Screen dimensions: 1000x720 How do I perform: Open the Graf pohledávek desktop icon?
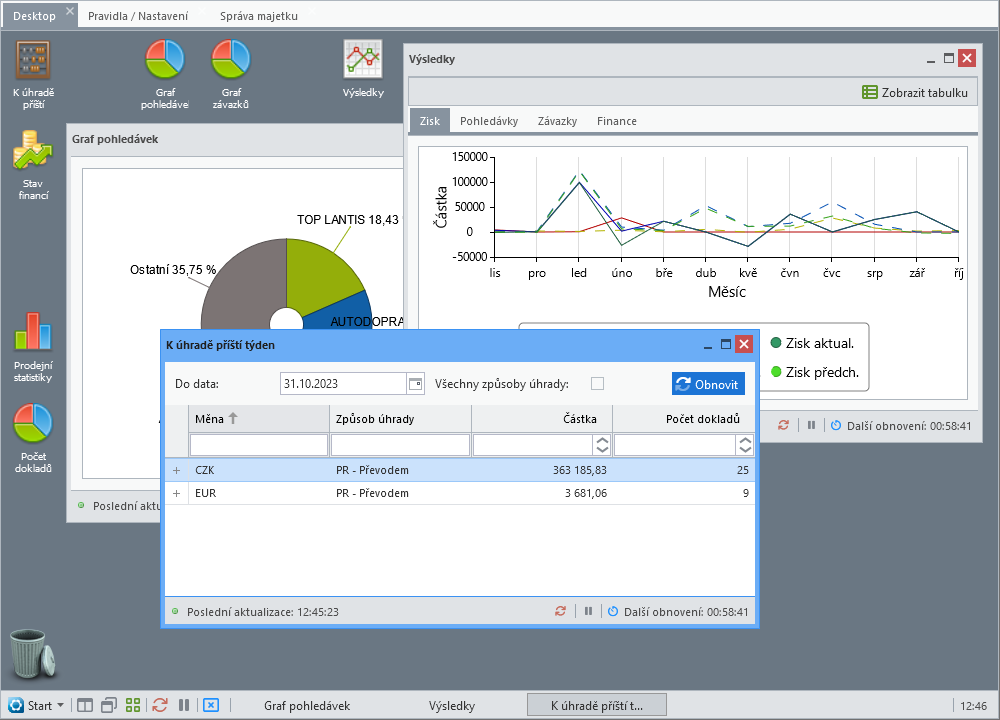point(165,75)
